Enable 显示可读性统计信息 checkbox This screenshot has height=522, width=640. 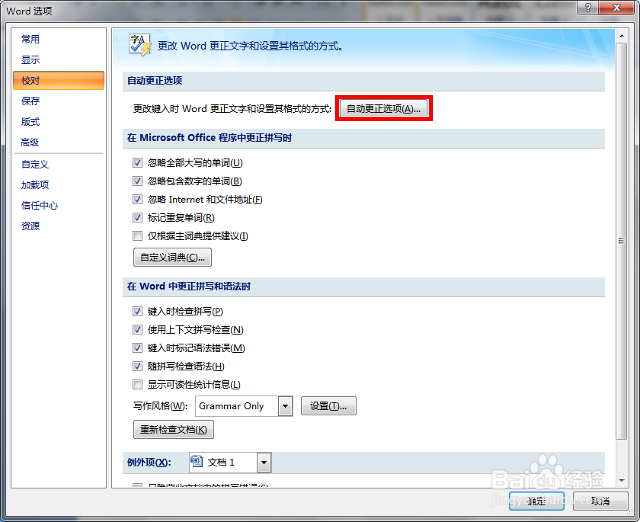click(x=137, y=384)
